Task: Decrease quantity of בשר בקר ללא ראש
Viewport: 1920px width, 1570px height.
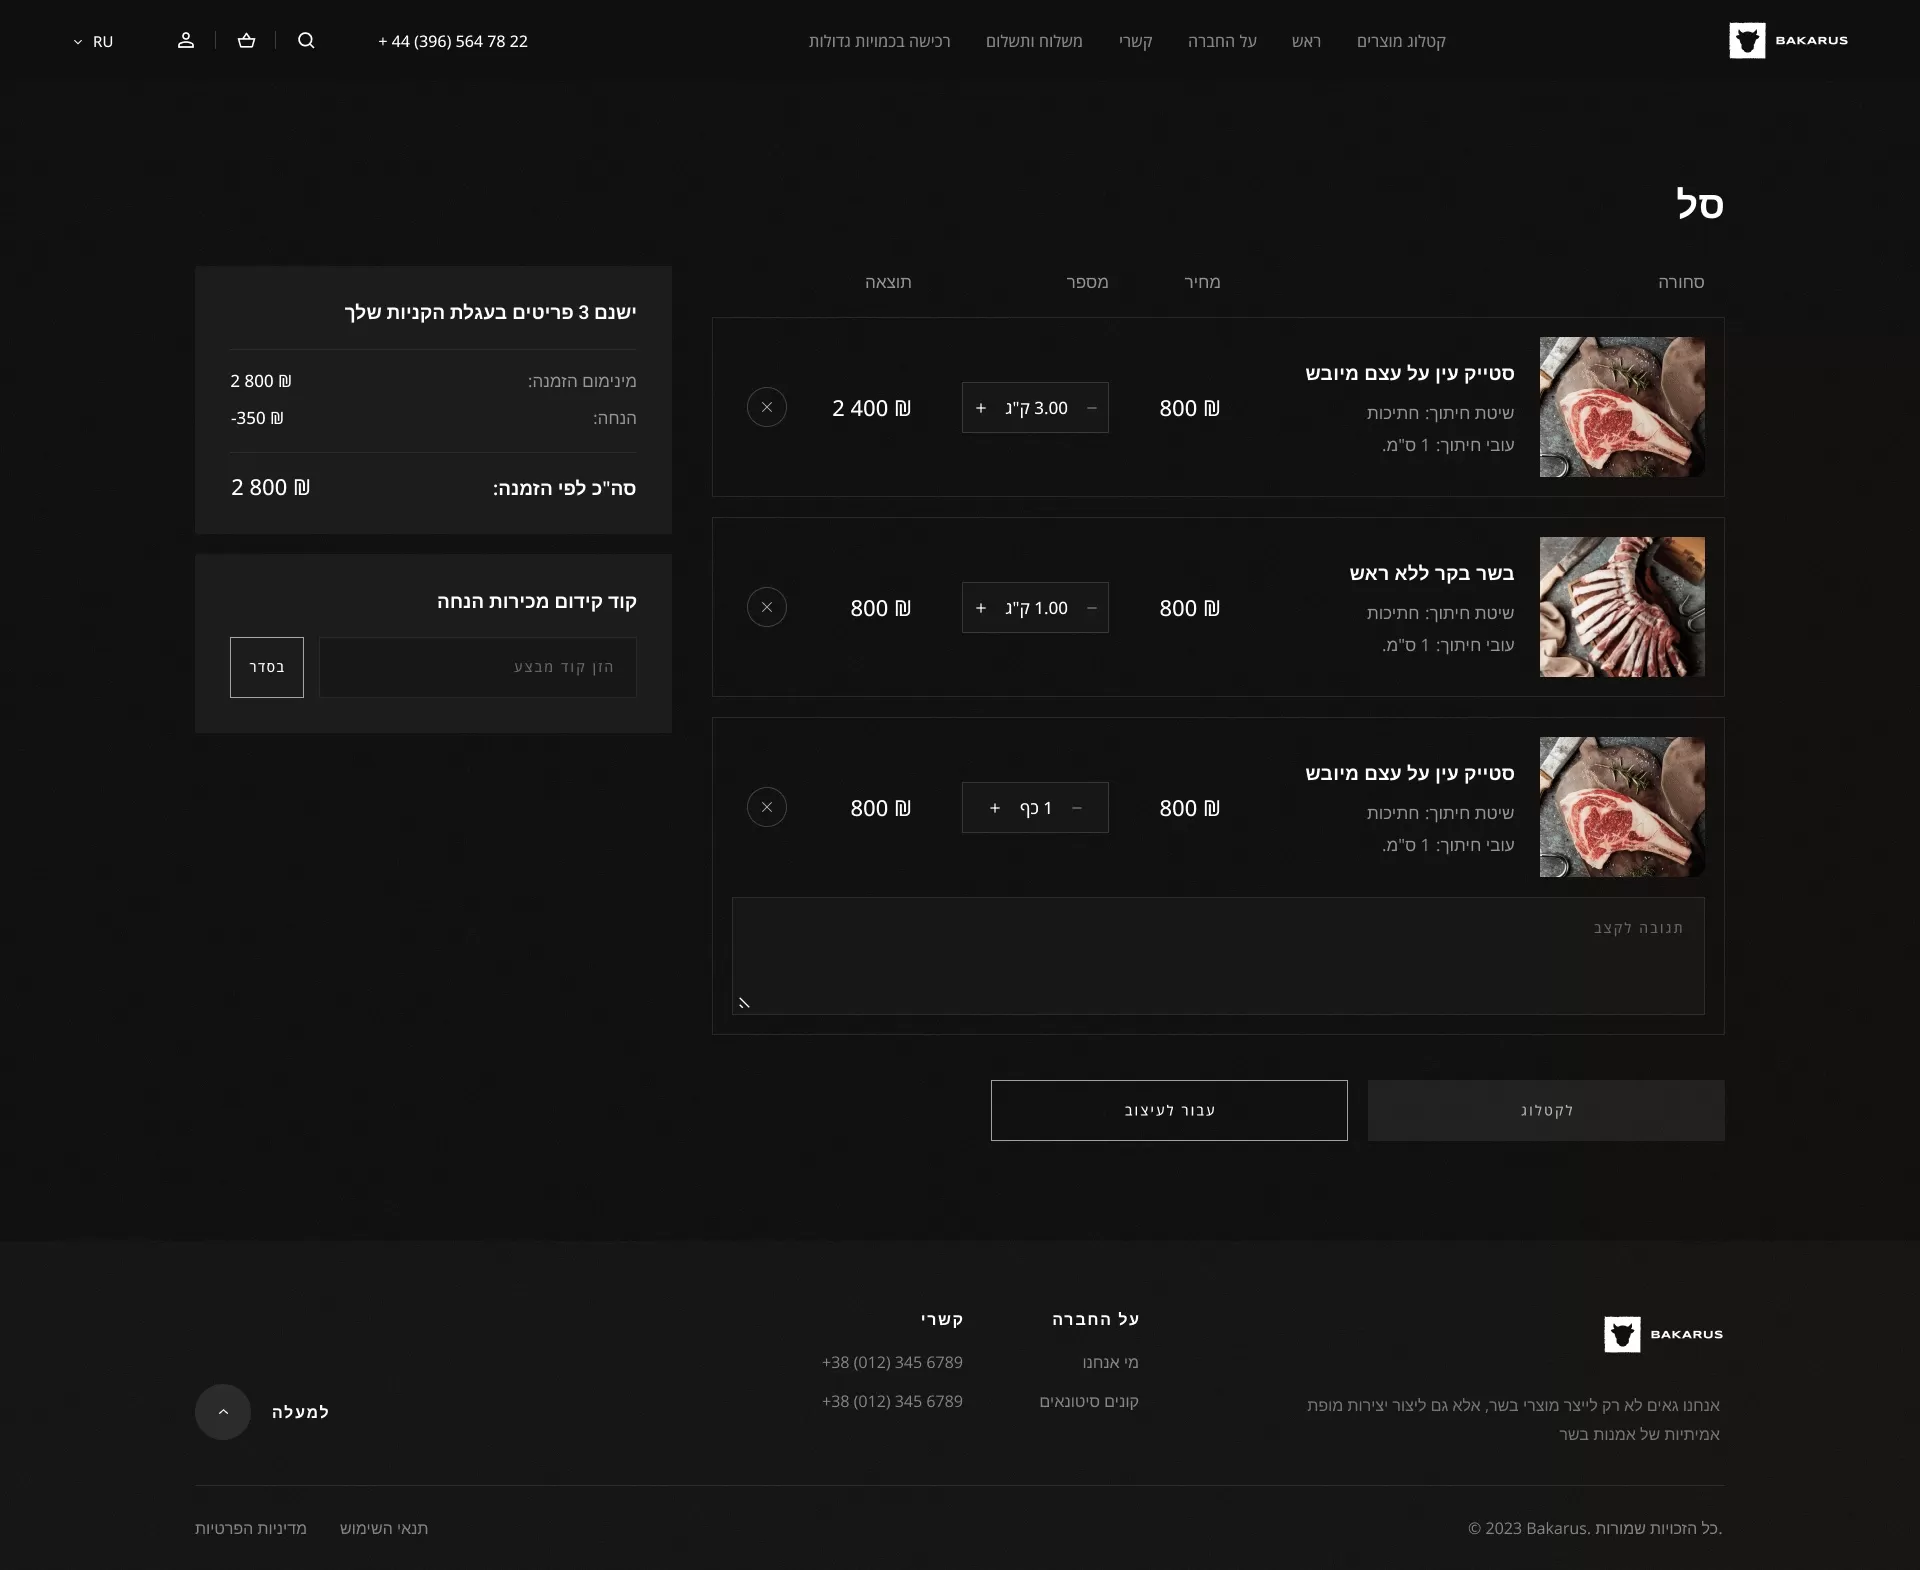Action: pyautogui.click(x=1093, y=608)
